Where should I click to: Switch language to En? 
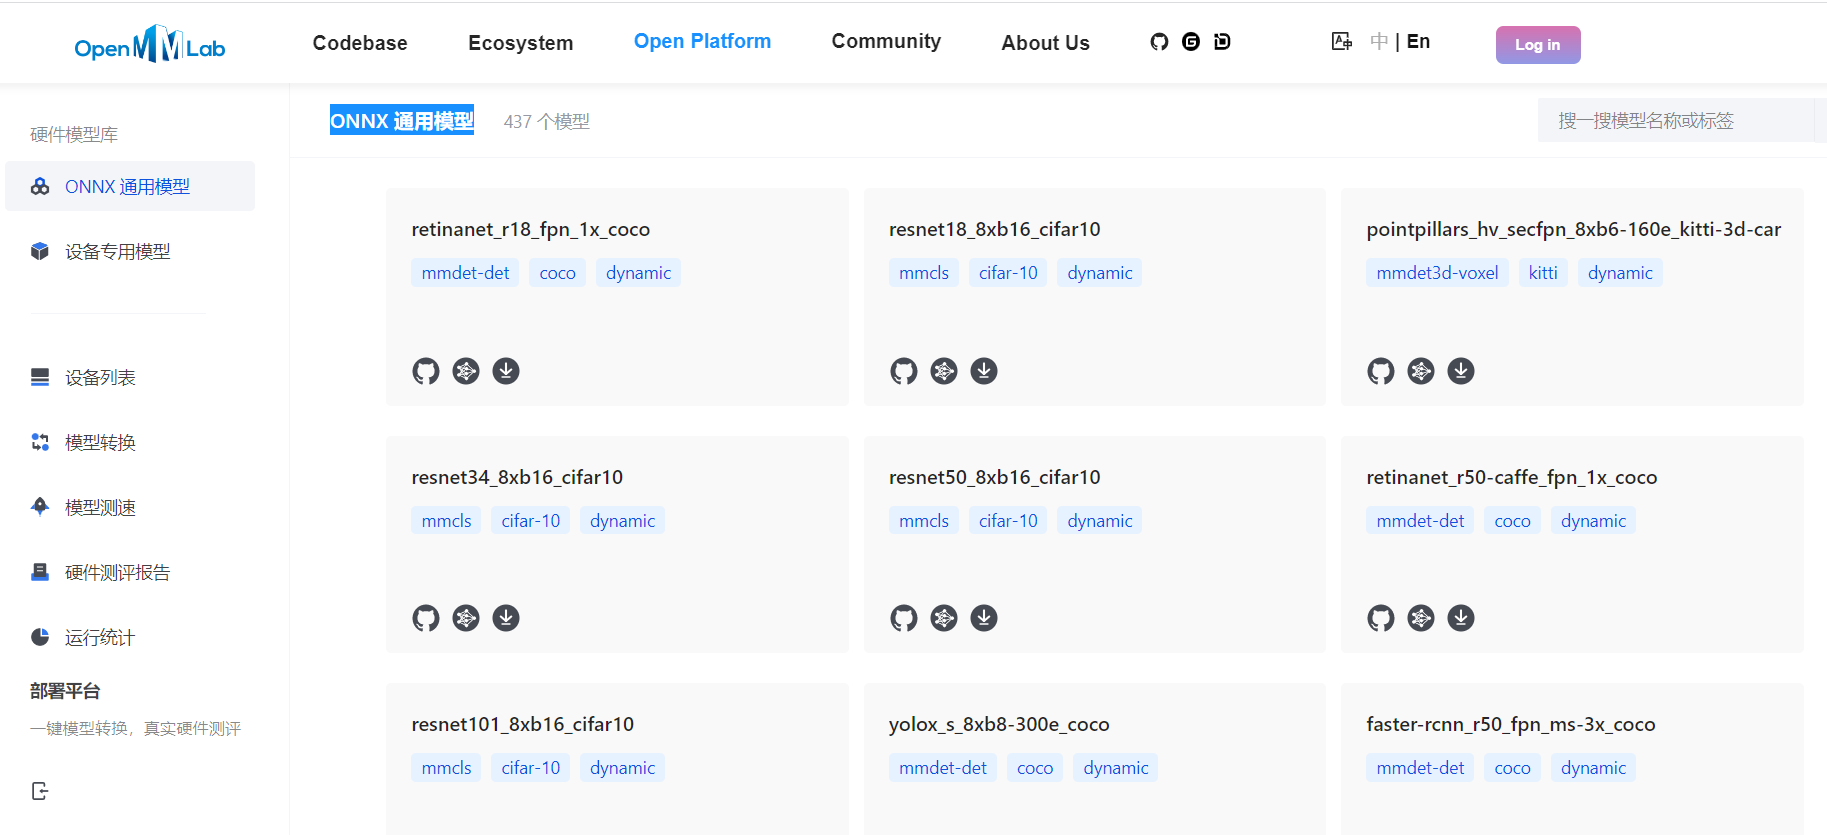1418,41
